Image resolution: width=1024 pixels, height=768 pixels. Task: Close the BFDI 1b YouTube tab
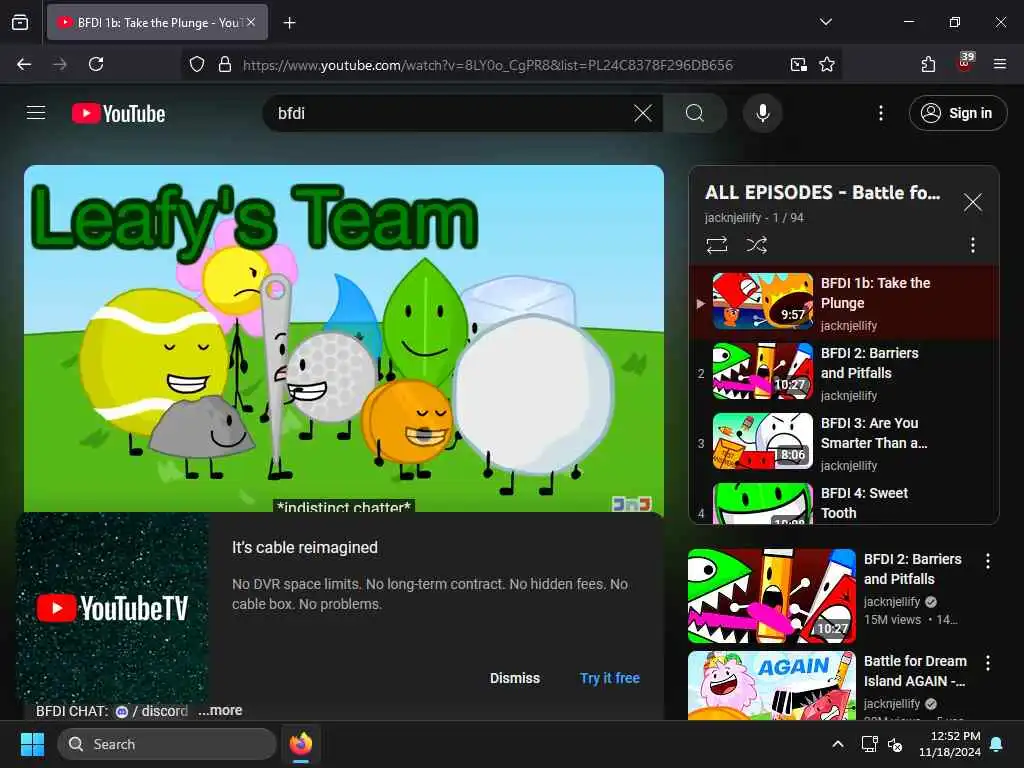(x=251, y=22)
